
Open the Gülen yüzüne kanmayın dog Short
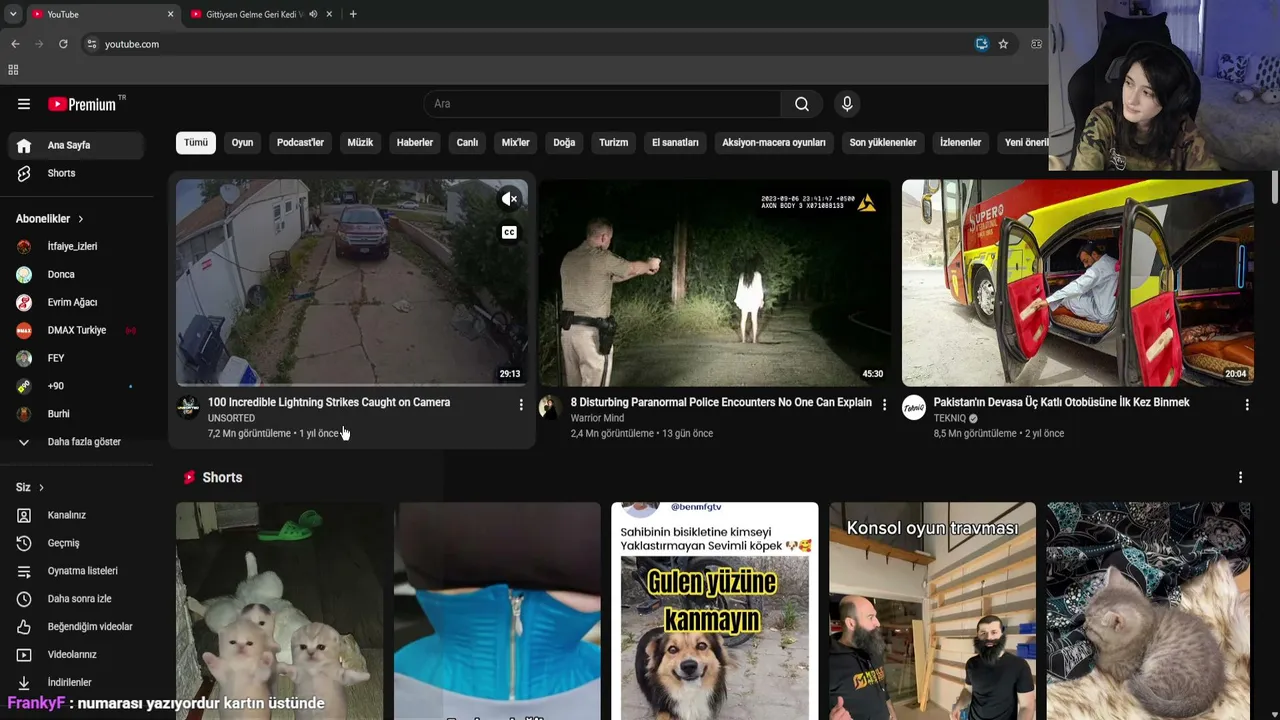coord(715,611)
